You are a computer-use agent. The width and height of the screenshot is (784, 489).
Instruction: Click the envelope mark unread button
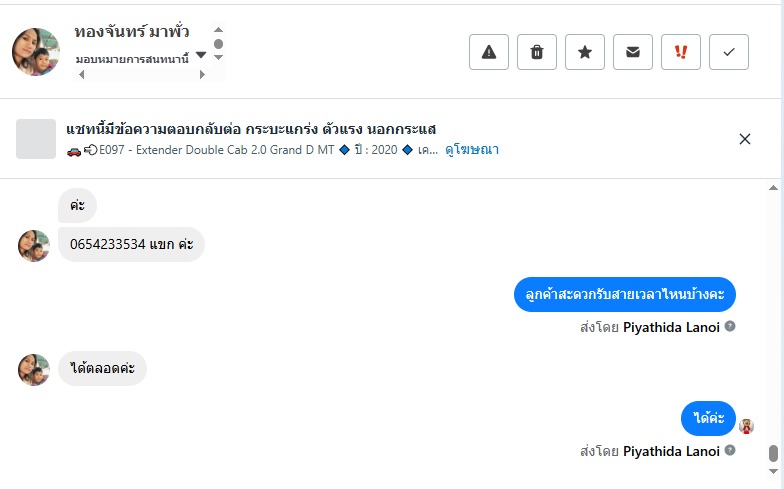pos(633,52)
